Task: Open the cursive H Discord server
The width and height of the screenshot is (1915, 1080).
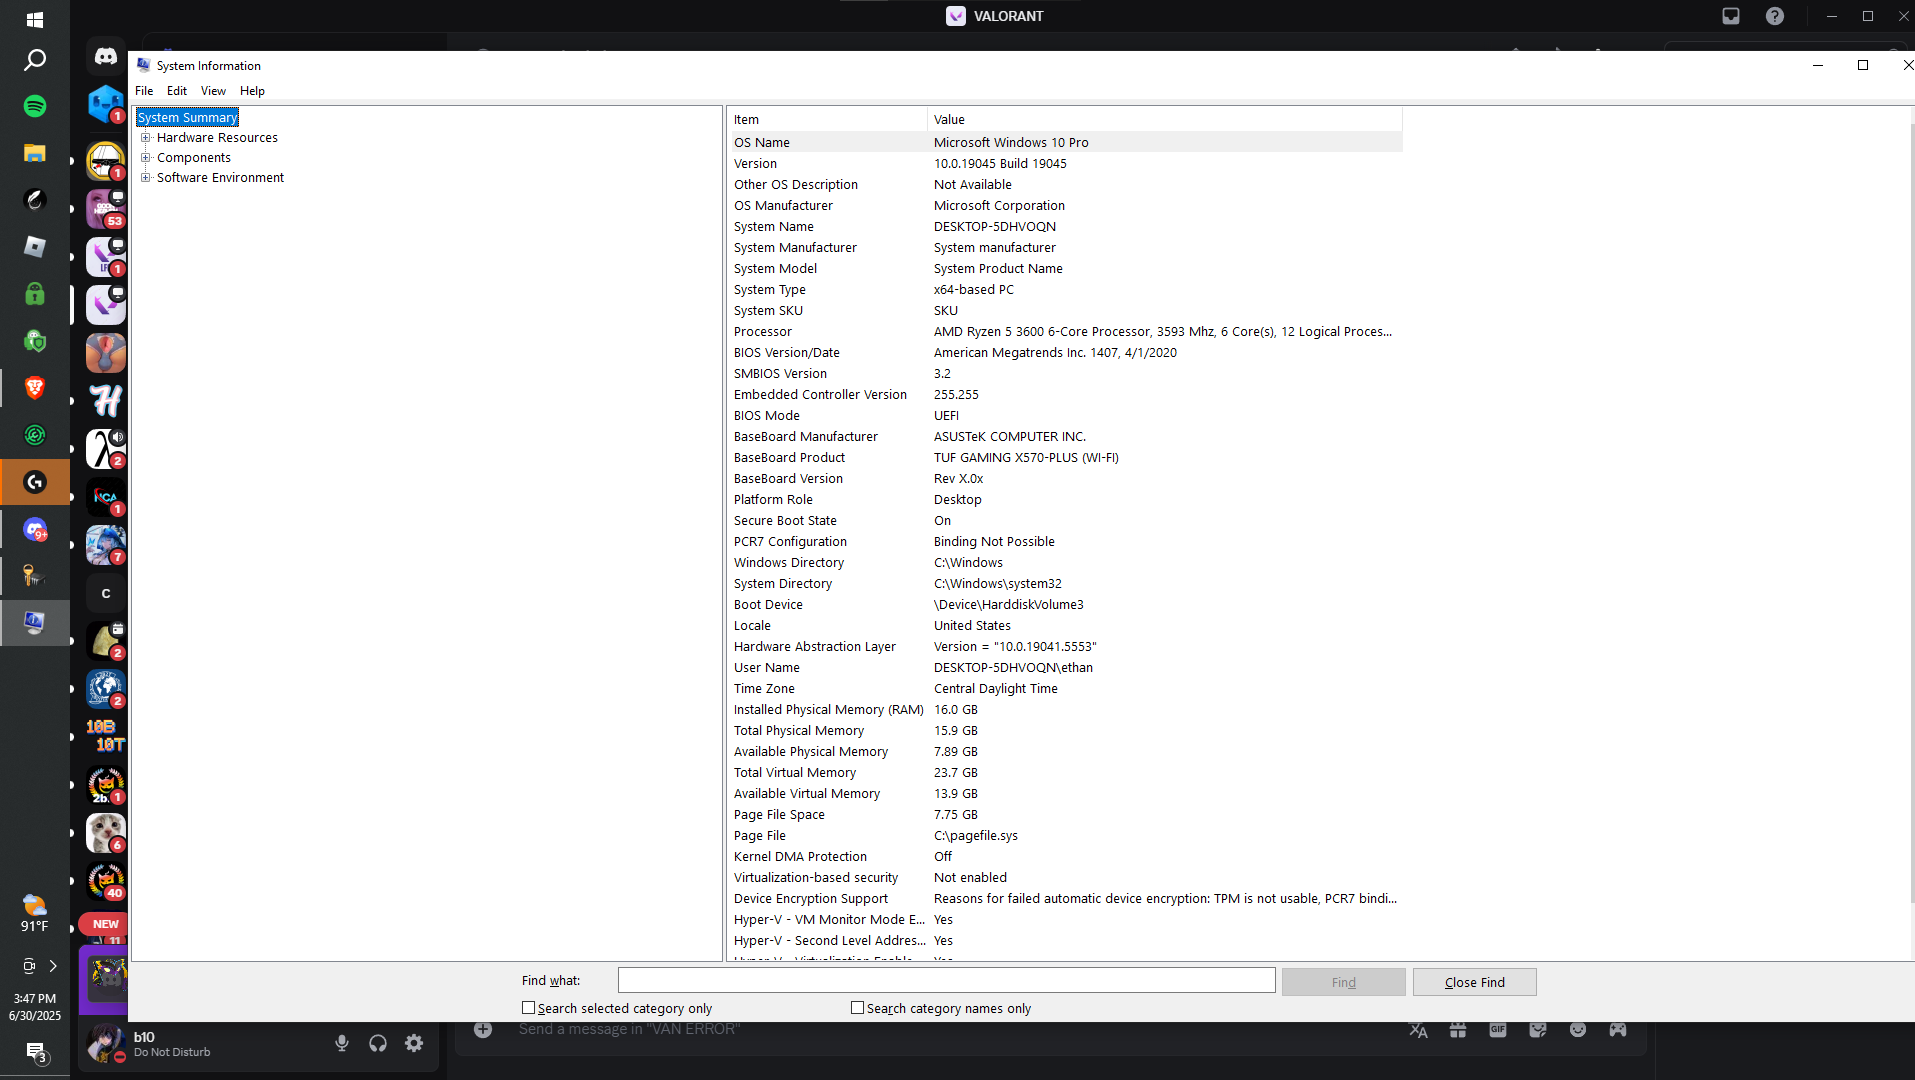Action: (106, 401)
